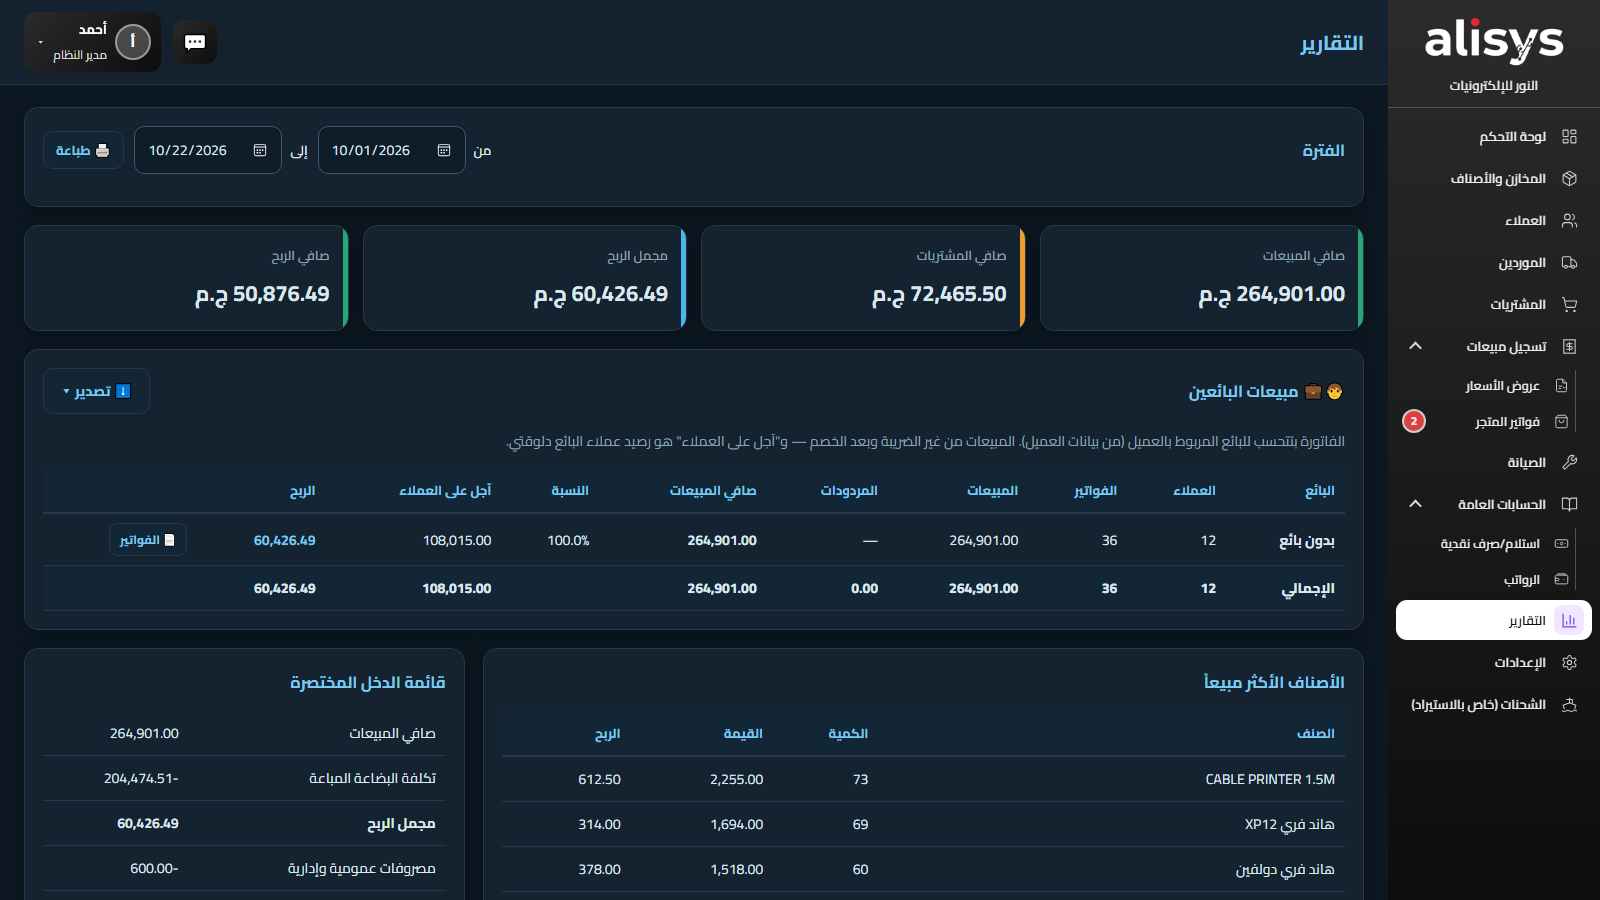Click the صافي المبيعات column header

713,490
